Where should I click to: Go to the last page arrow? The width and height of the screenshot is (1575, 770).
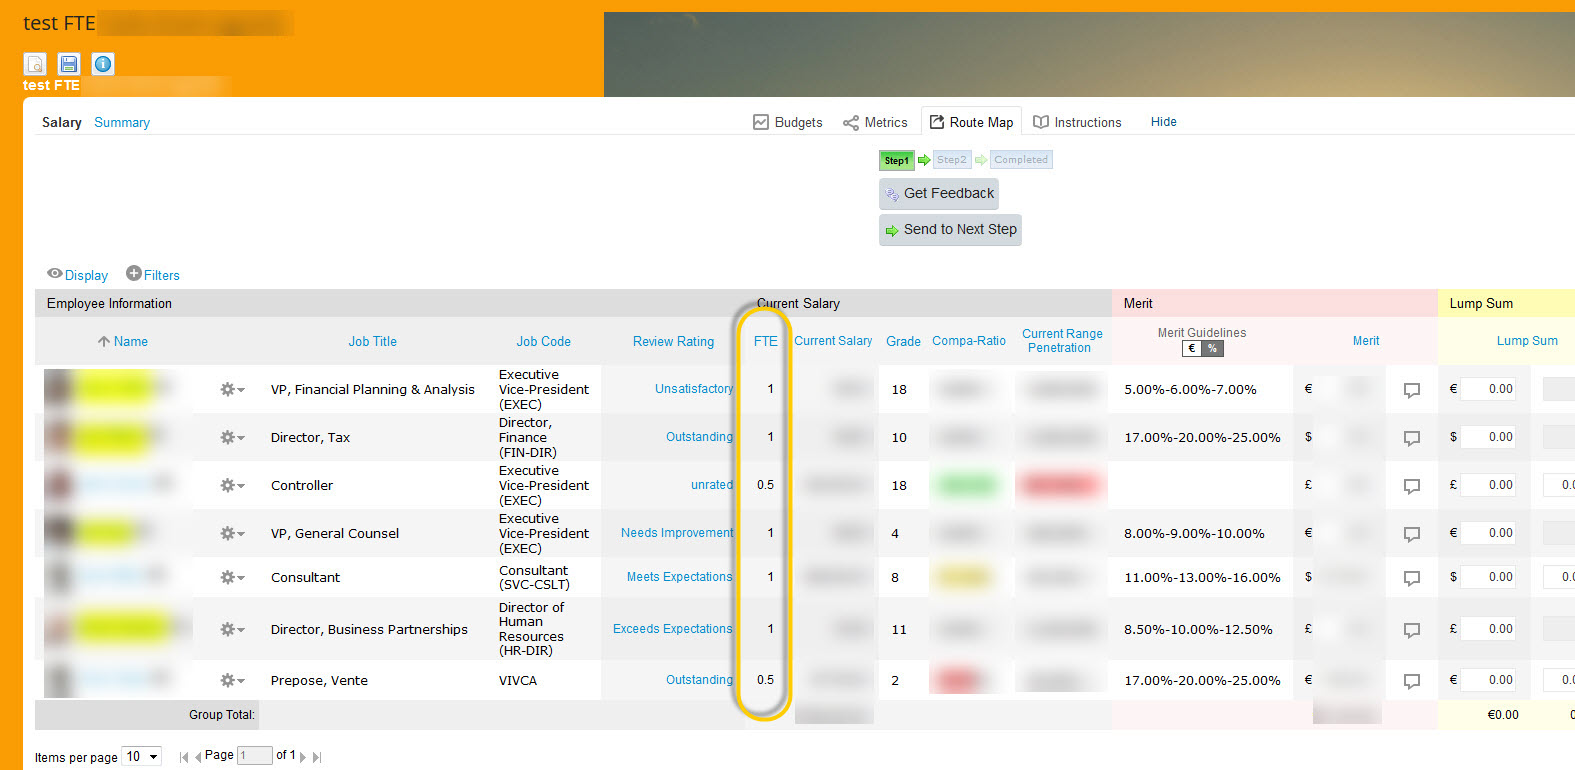click(x=317, y=757)
